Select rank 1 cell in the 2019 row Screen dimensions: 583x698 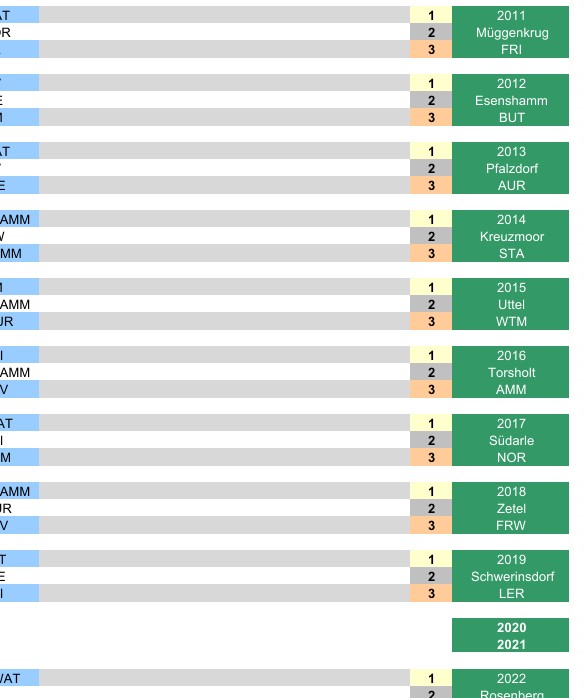click(x=431, y=559)
